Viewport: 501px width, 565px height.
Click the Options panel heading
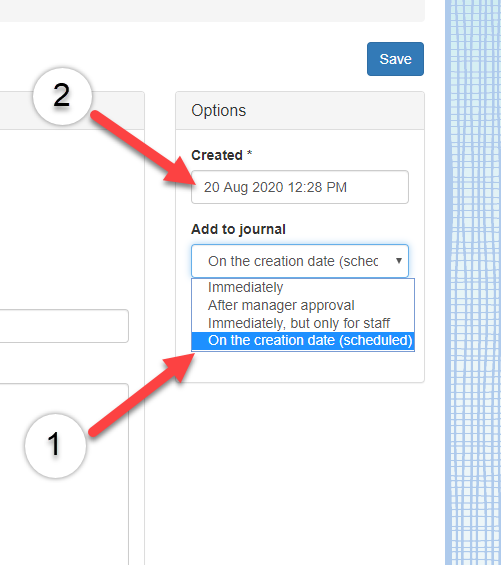[x=219, y=110]
